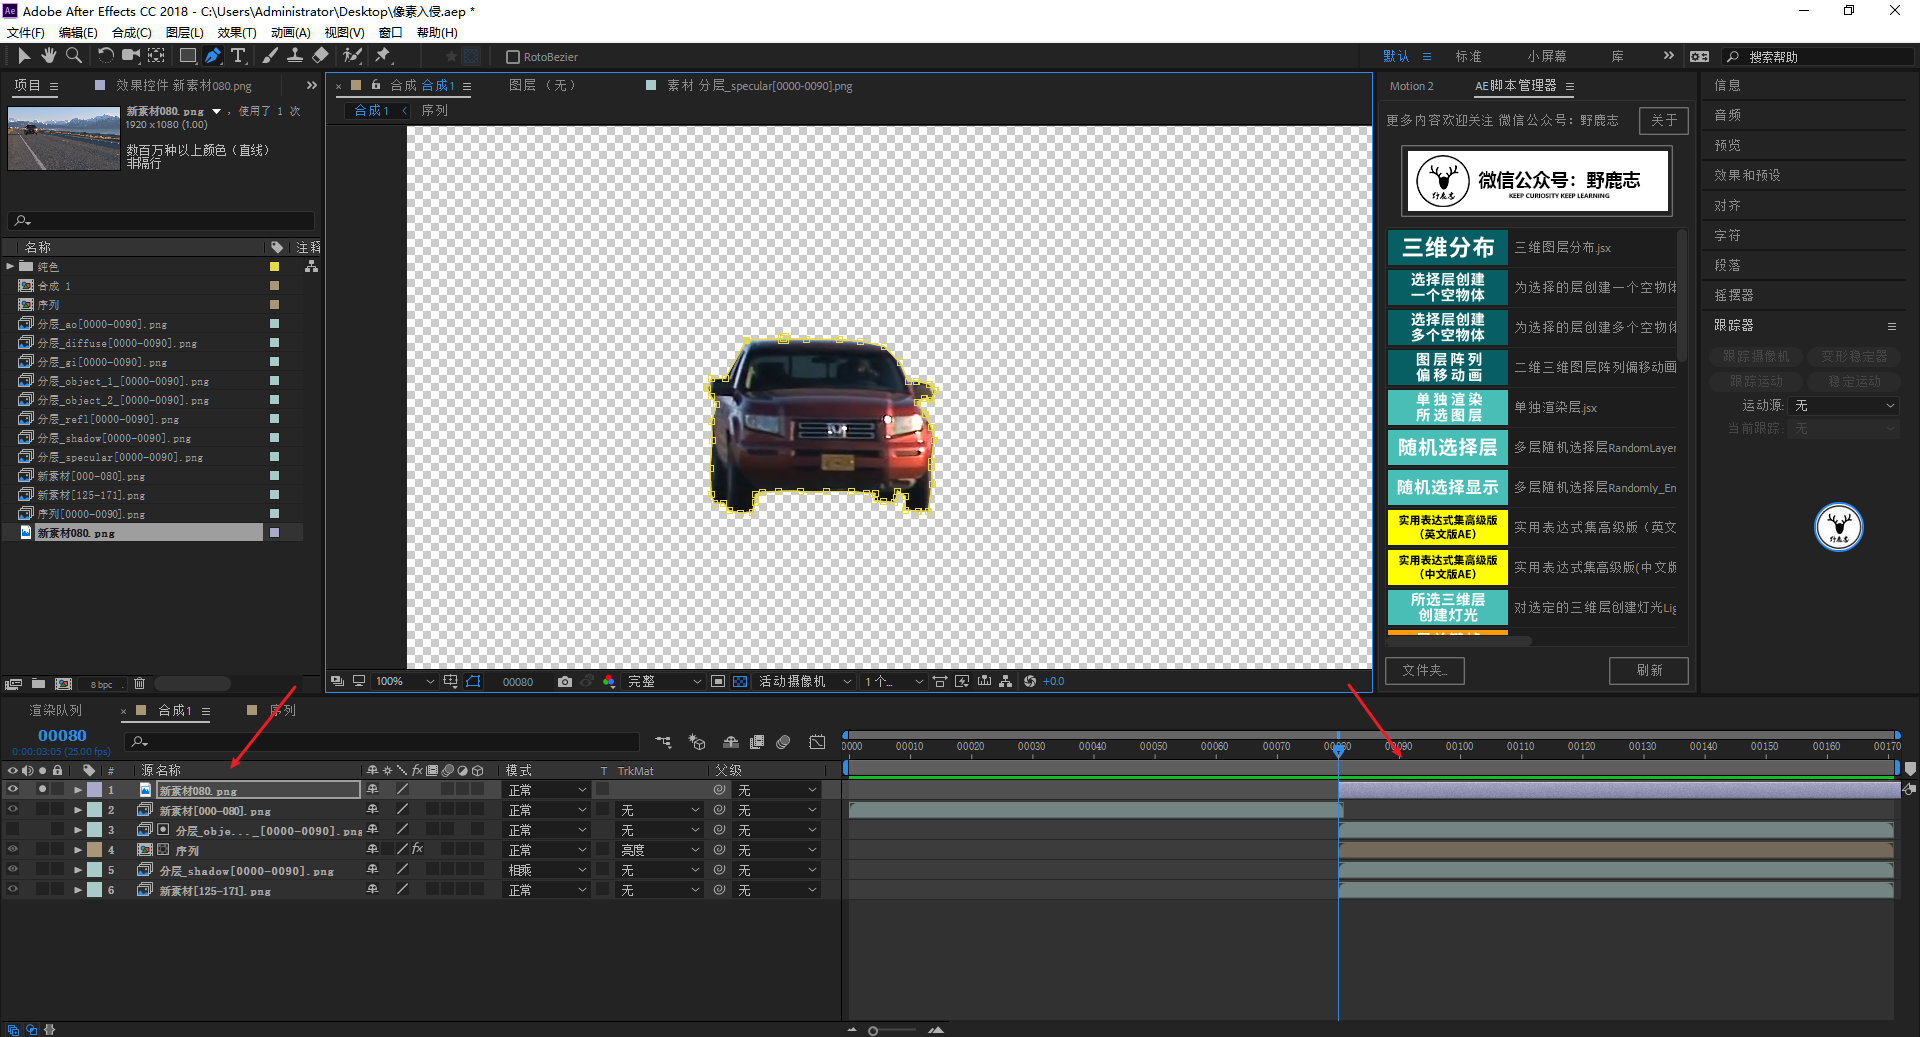Toggle effects fx switch on layer 序列
1920x1037 pixels.
tap(417, 850)
